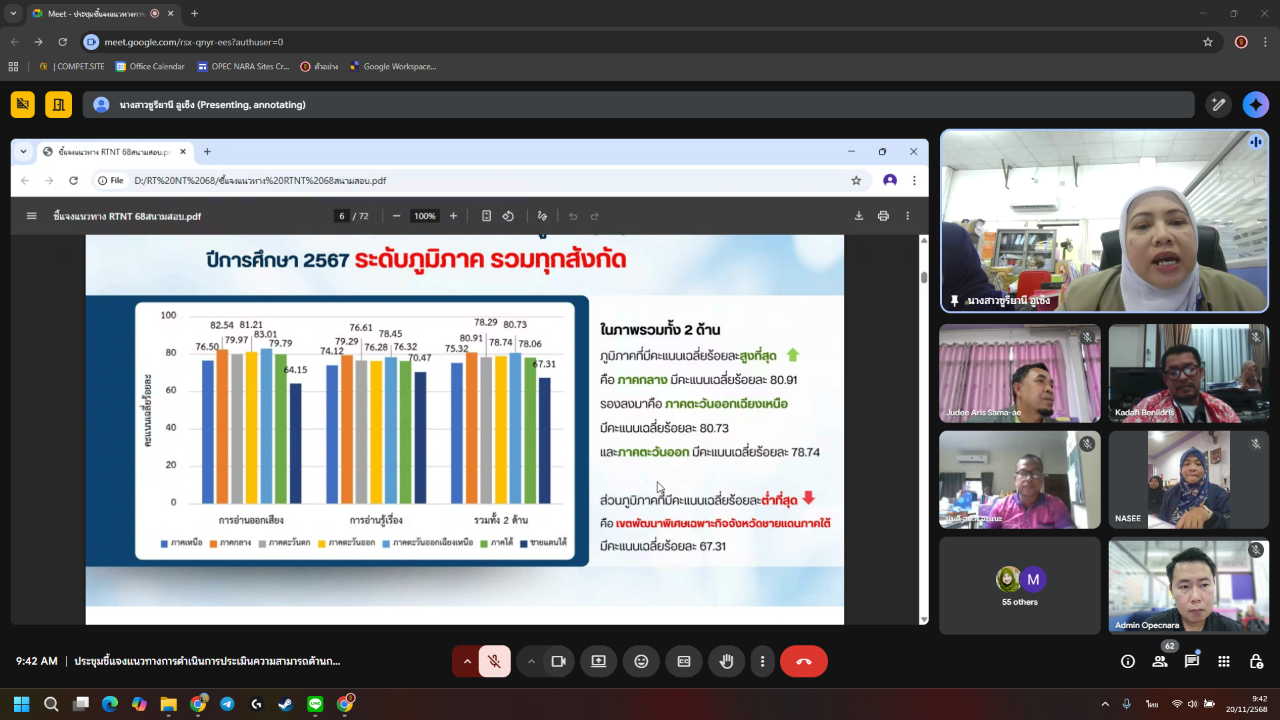Open the three-dot more options menu

(762, 661)
